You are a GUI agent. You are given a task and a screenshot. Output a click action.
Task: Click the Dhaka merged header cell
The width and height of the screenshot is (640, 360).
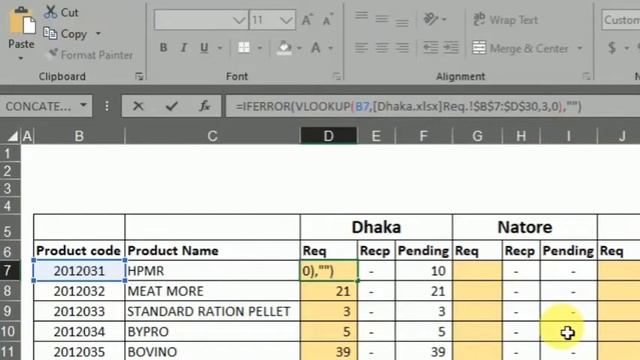tap(376, 227)
